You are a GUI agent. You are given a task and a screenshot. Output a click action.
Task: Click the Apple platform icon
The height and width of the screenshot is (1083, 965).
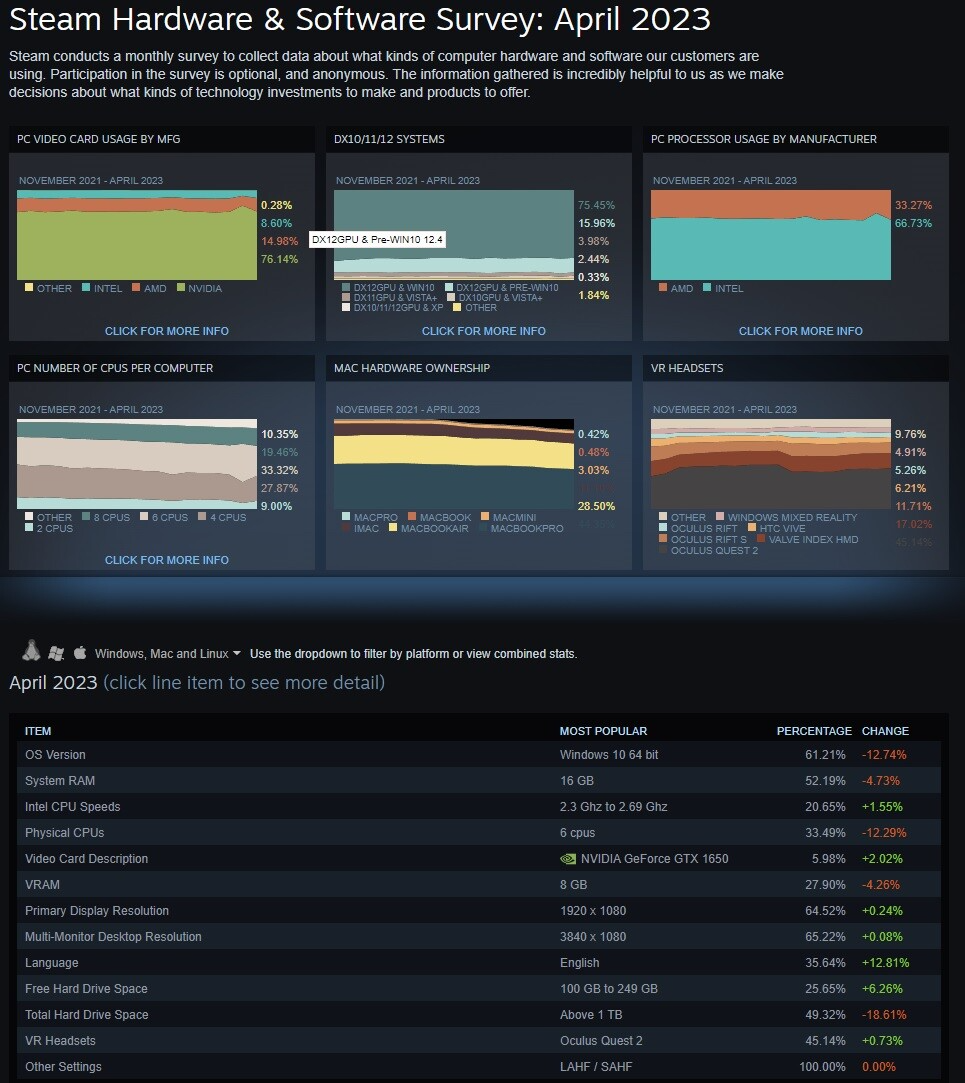(80, 652)
